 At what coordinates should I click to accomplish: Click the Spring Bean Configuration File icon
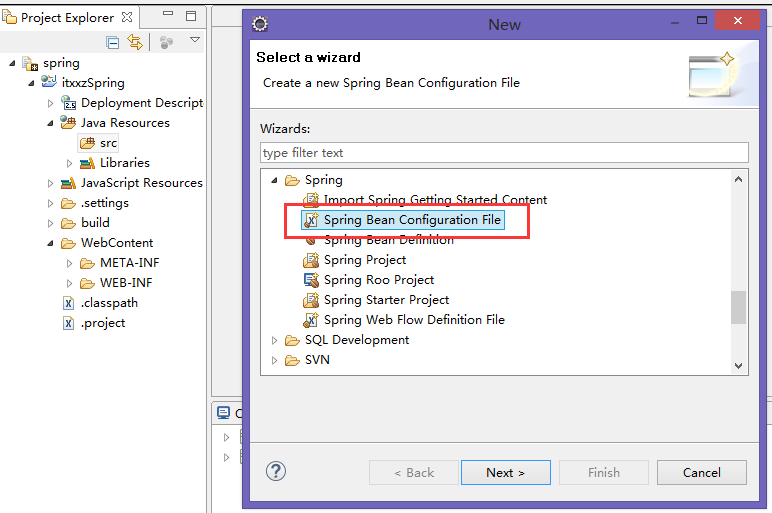pyautogui.click(x=311, y=220)
